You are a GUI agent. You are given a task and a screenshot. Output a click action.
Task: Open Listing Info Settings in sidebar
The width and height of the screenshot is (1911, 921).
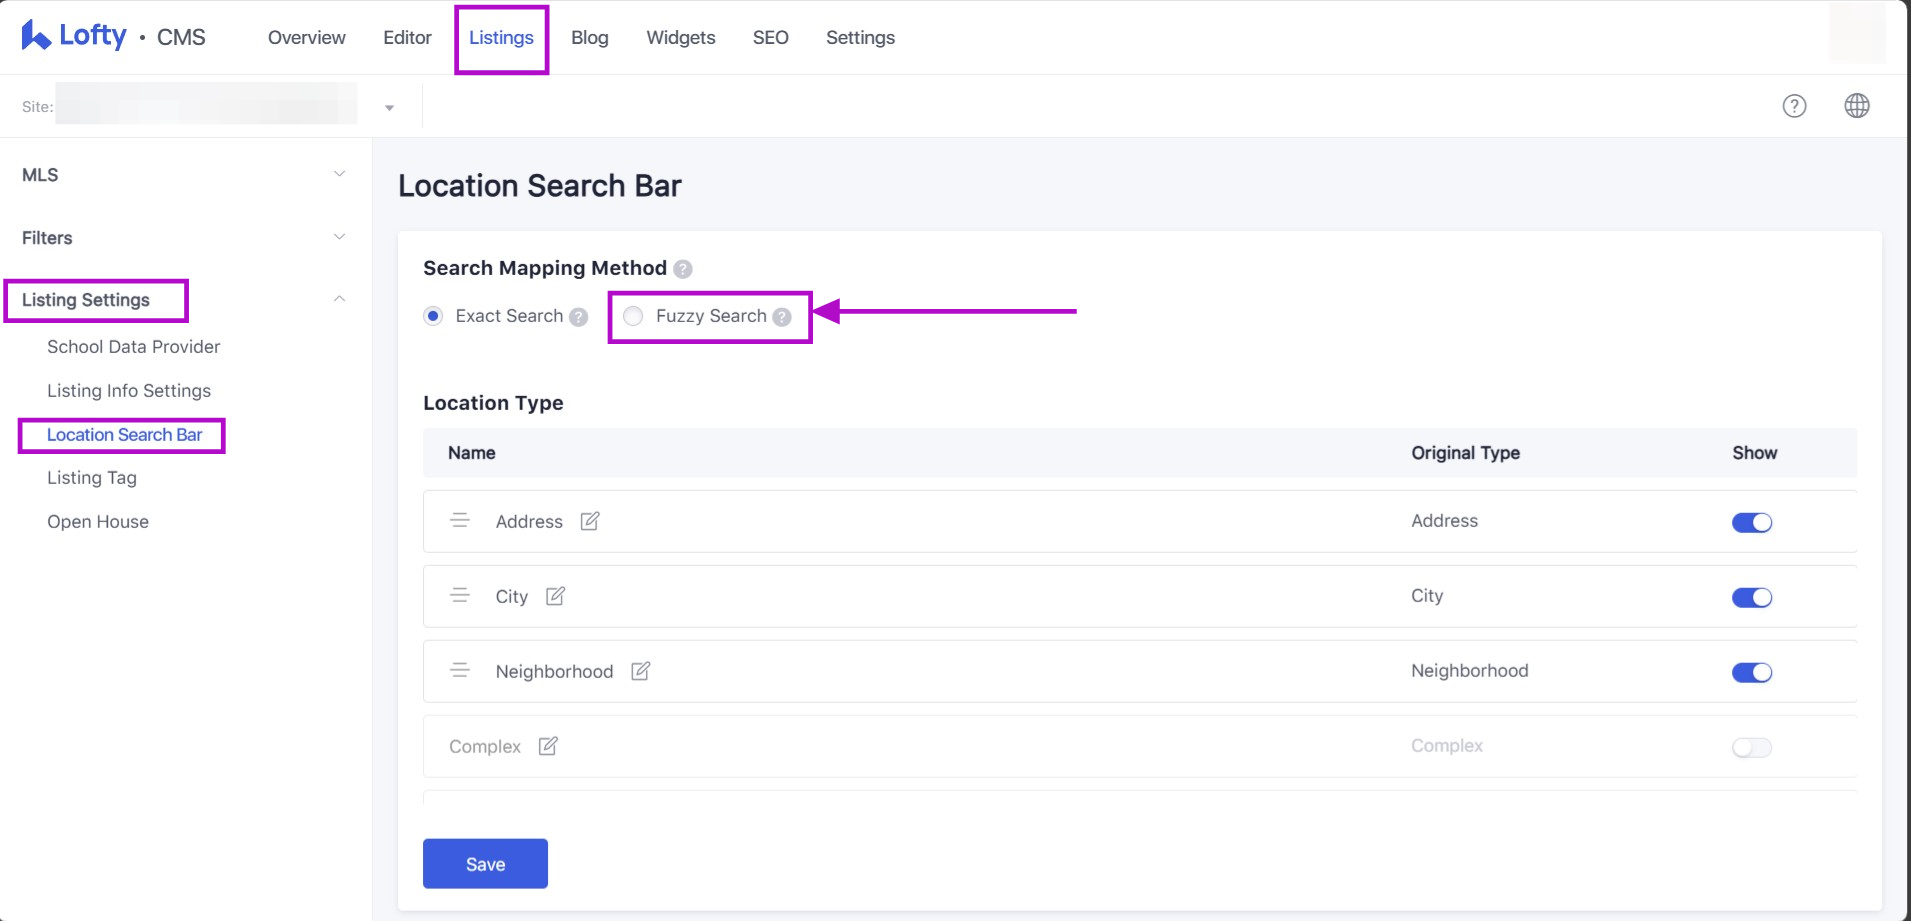click(129, 391)
